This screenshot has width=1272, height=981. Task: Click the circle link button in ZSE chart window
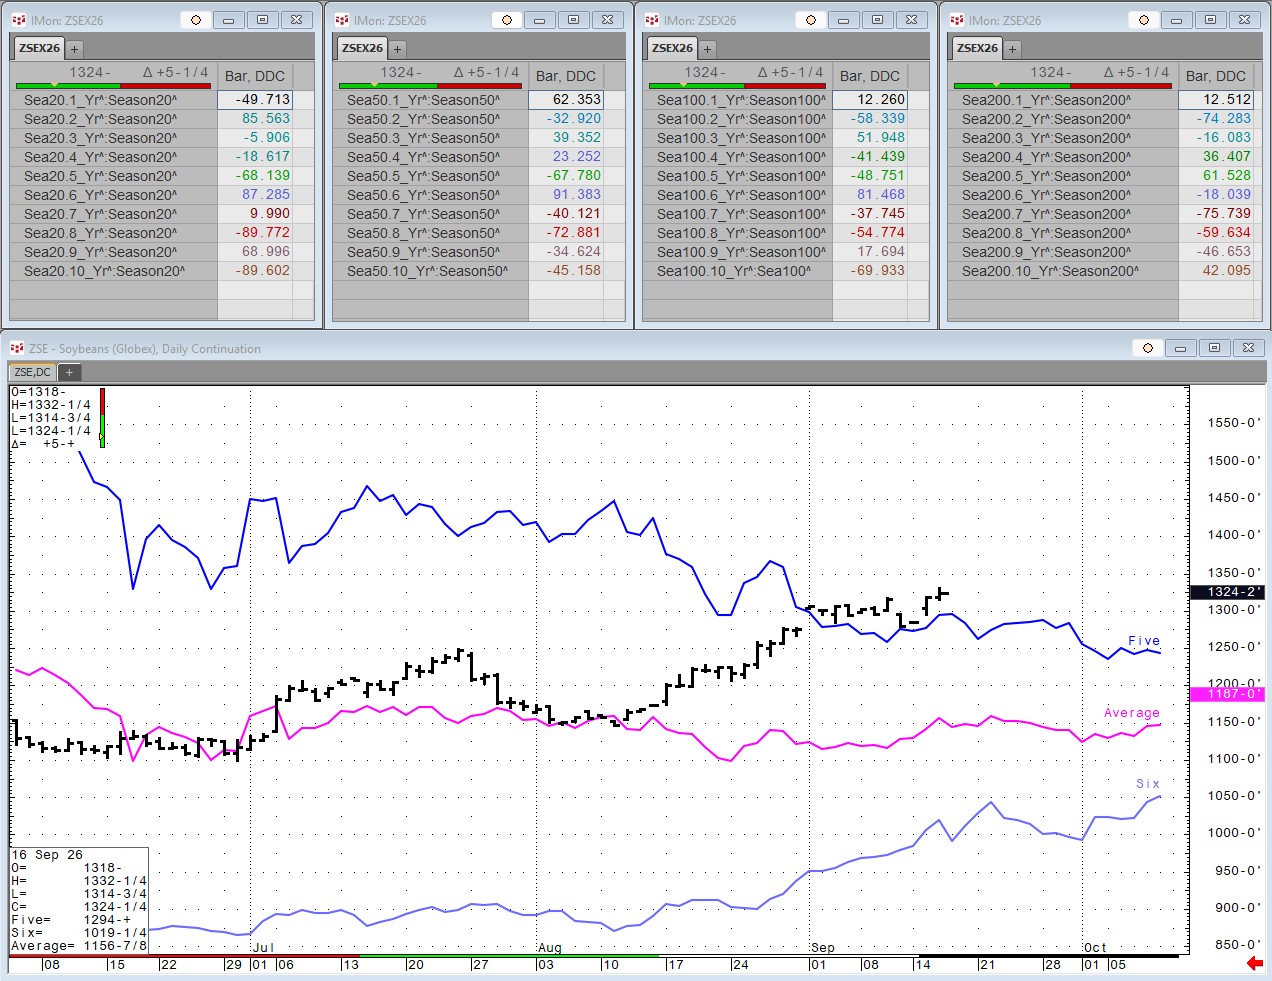click(x=1148, y=348)
